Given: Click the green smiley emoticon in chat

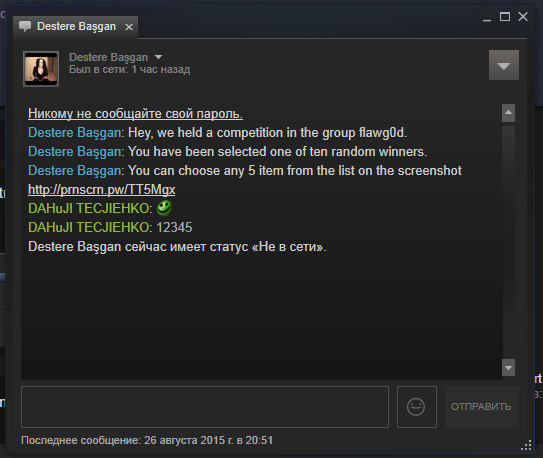Looking at the screenshot, I should tap(164, 208).
